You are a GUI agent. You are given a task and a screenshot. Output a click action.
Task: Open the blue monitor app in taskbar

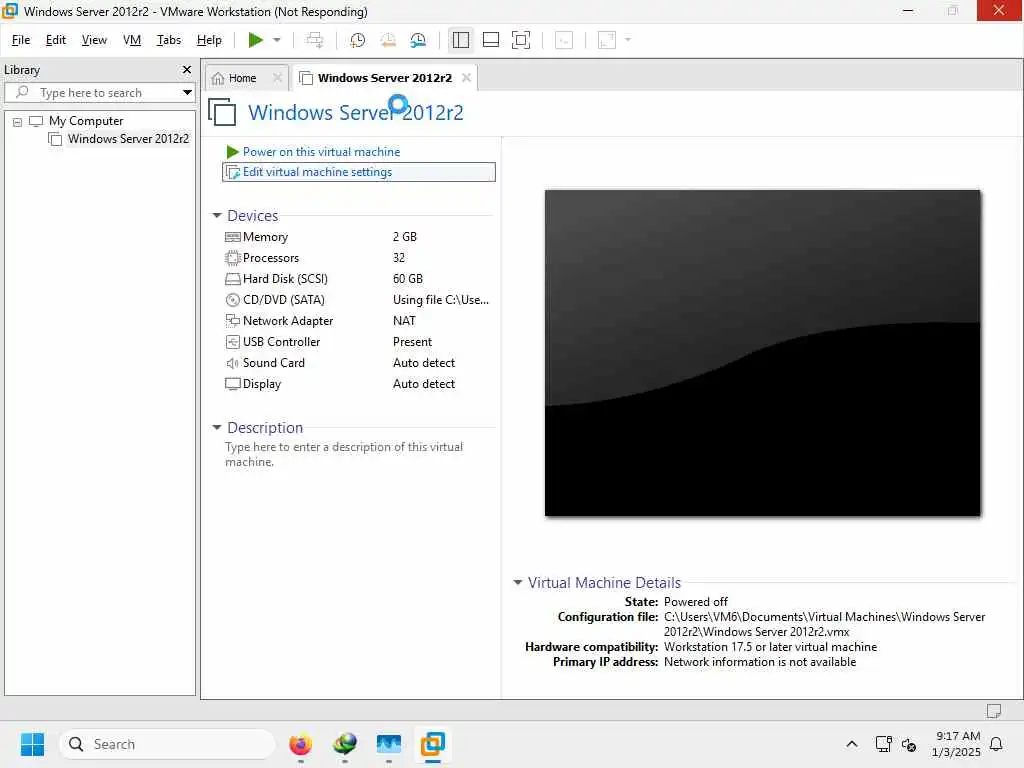click(x=389, y=744)
